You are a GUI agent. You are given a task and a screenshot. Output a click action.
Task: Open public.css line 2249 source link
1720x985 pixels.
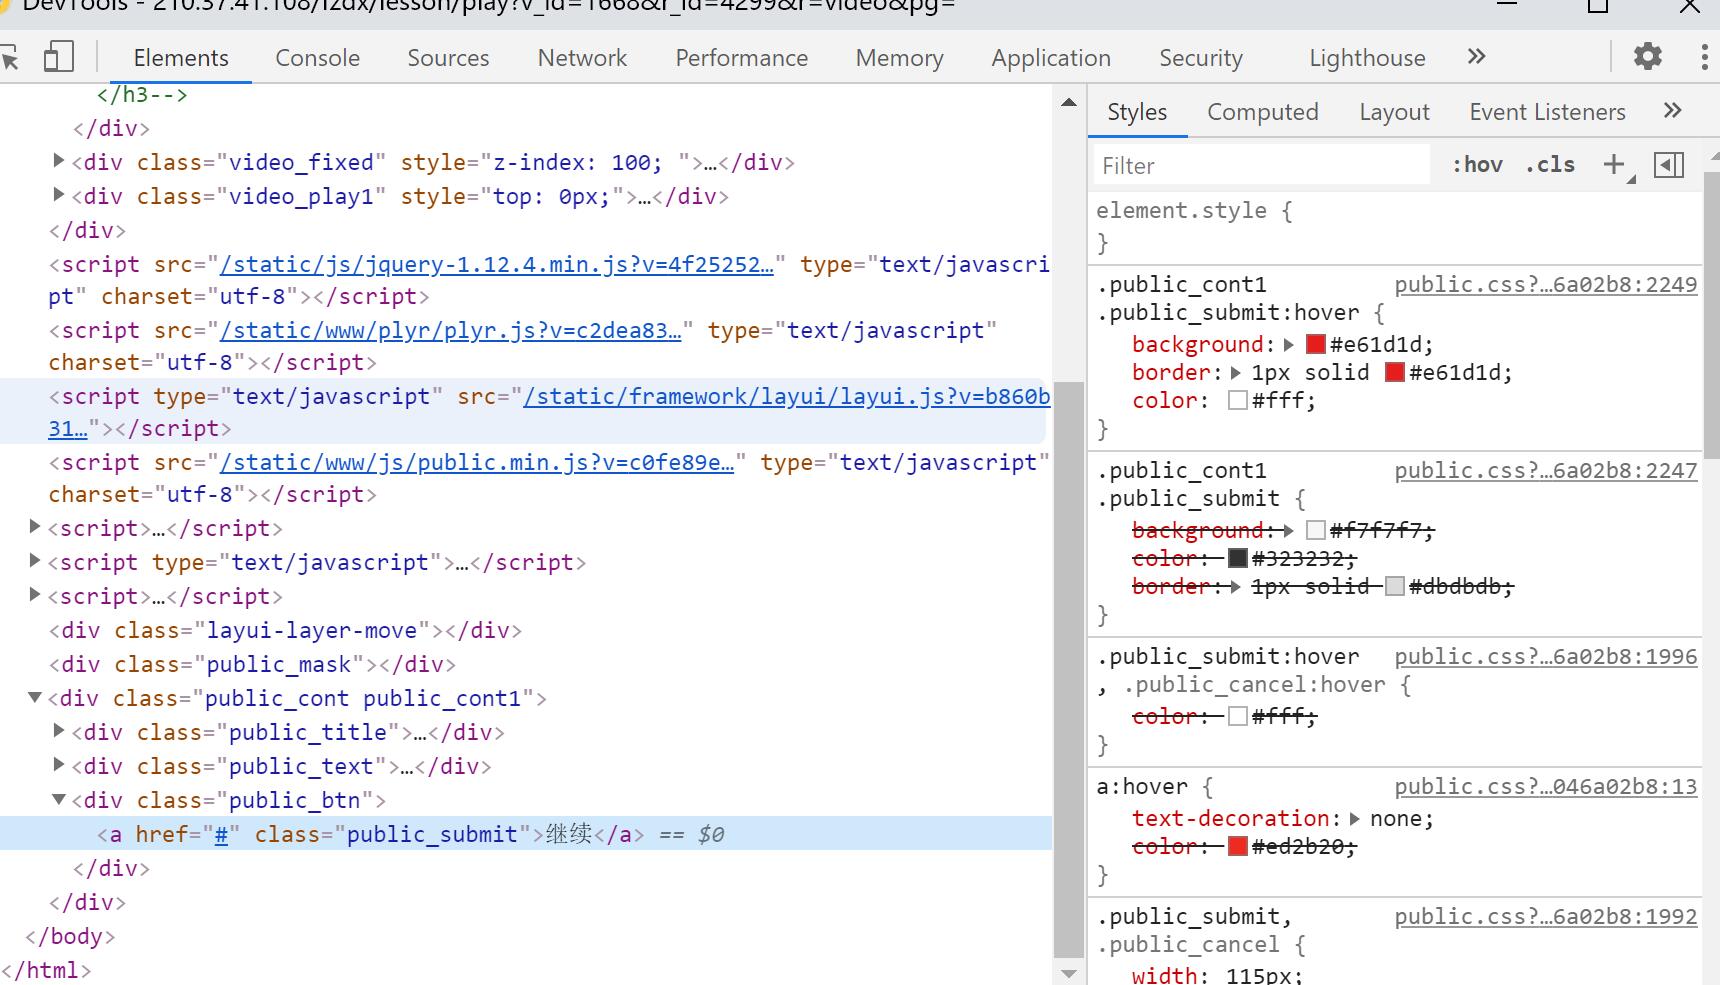tap(1546, 284)
